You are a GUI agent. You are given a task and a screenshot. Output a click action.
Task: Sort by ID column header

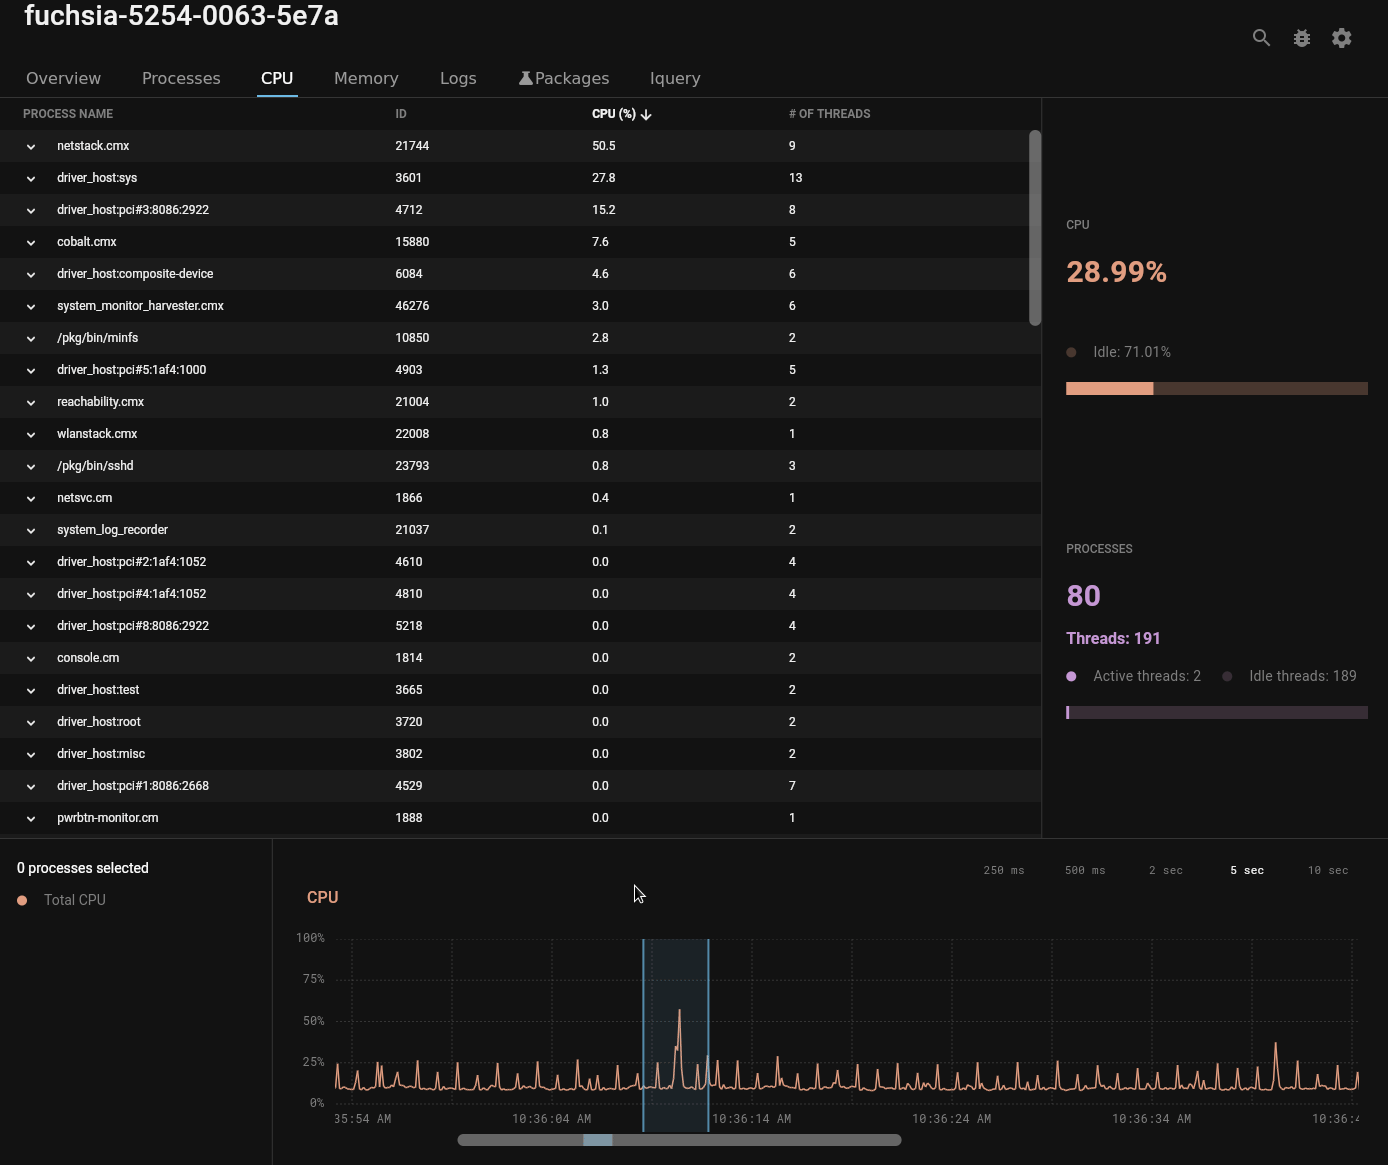click(x=401, y=114)
